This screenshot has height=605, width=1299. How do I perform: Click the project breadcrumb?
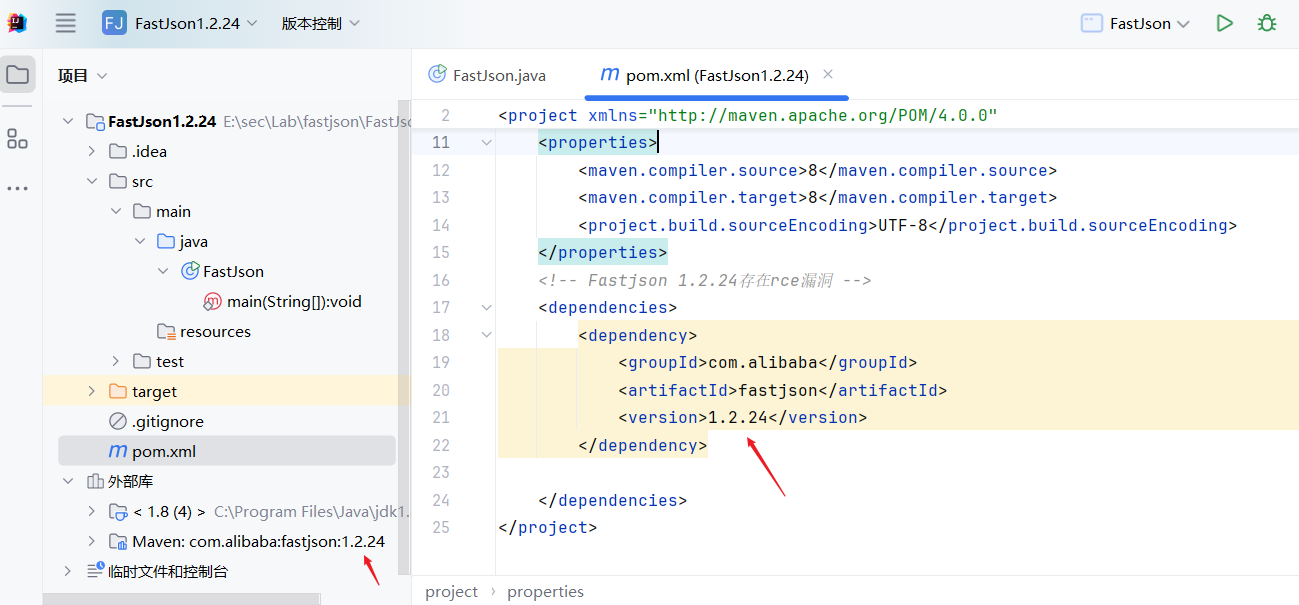[452, 591]
